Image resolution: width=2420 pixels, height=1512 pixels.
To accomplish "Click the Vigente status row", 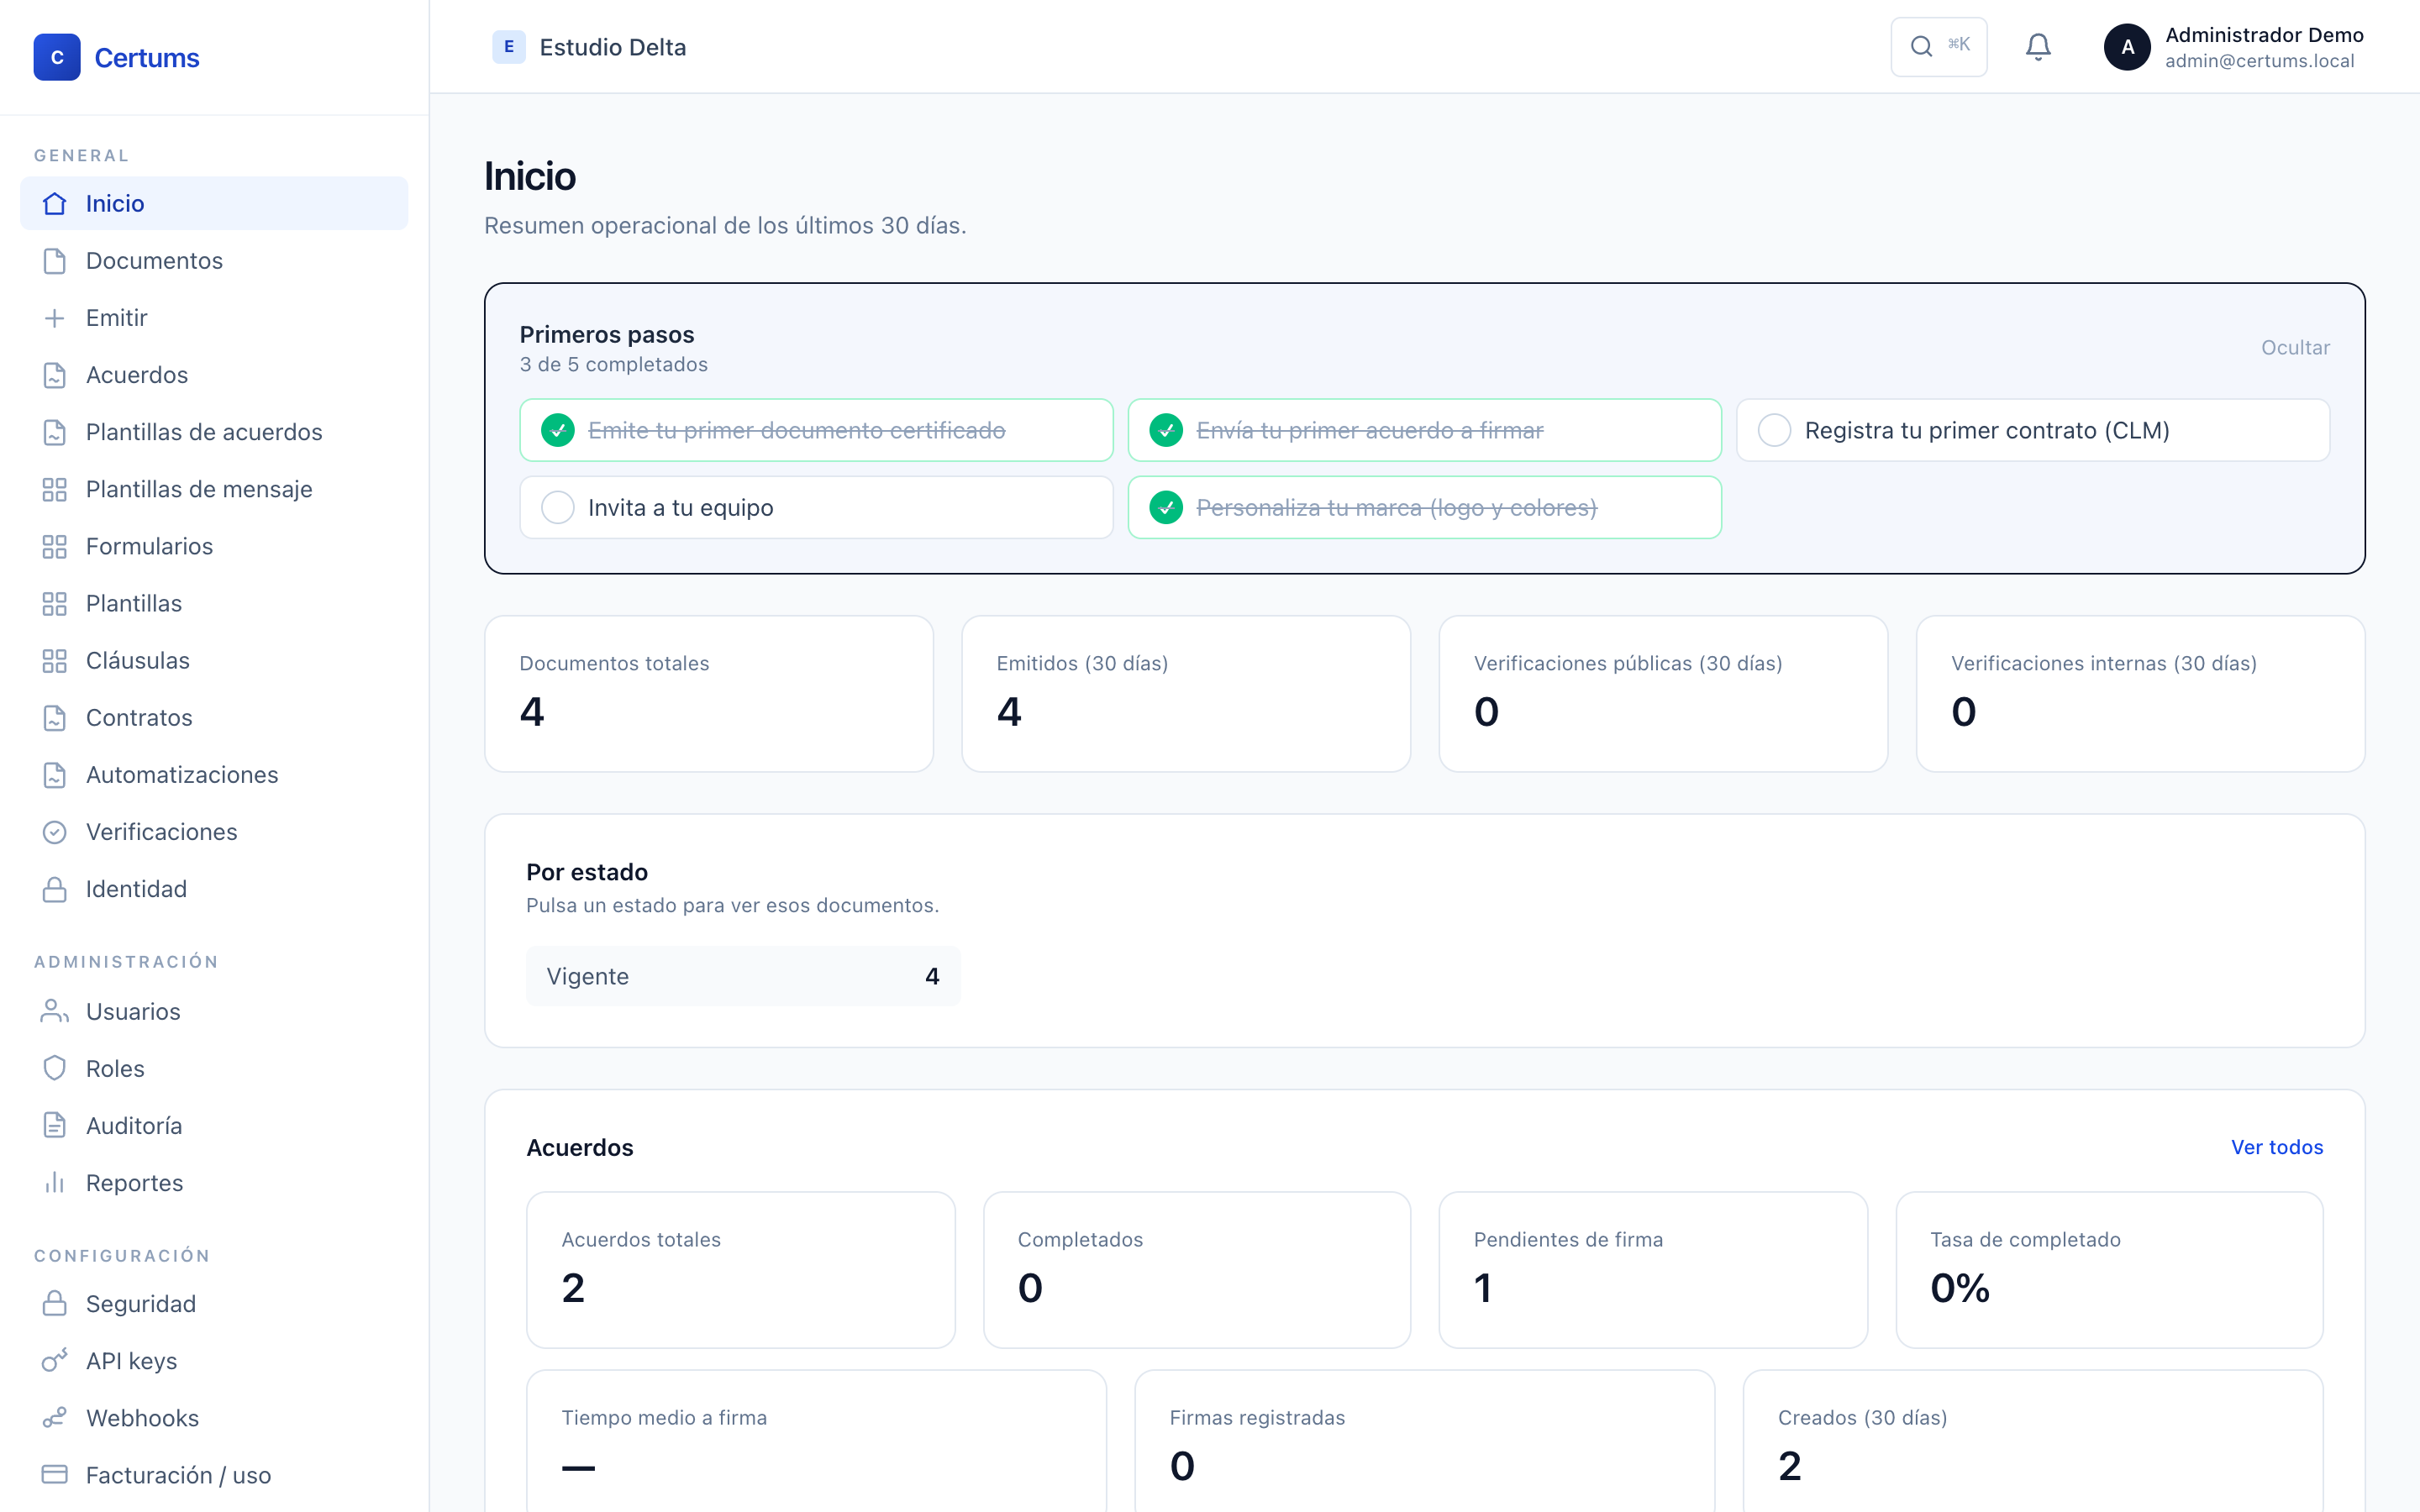I will pos(743,976).
